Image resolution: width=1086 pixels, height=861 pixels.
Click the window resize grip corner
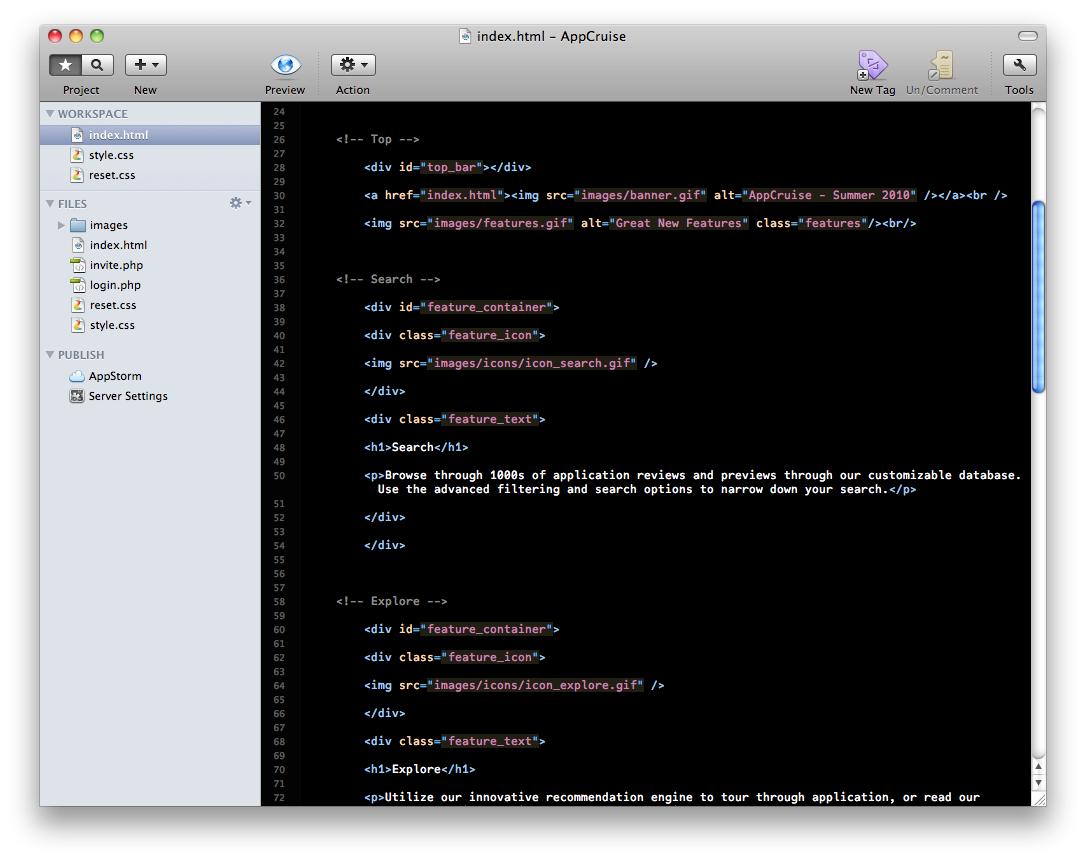[1039, 799]
